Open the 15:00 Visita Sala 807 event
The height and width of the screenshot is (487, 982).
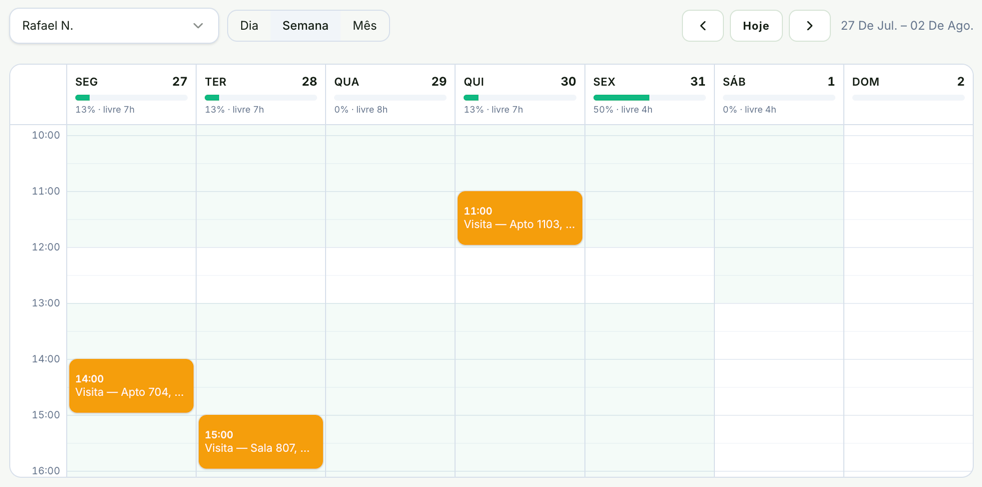point(261,441)
